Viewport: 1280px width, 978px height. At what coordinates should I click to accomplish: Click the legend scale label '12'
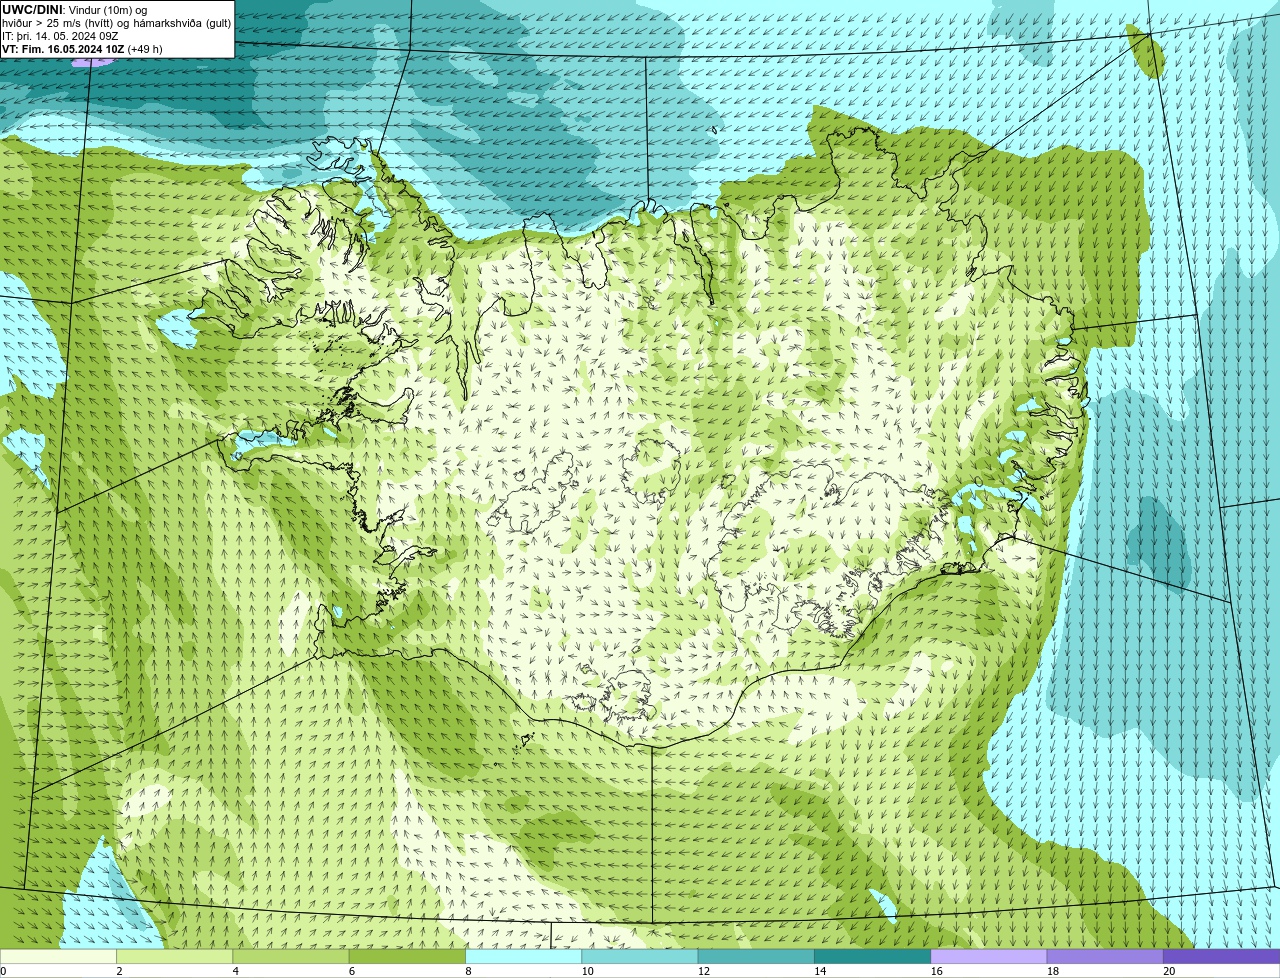click(x=704, y=971)
